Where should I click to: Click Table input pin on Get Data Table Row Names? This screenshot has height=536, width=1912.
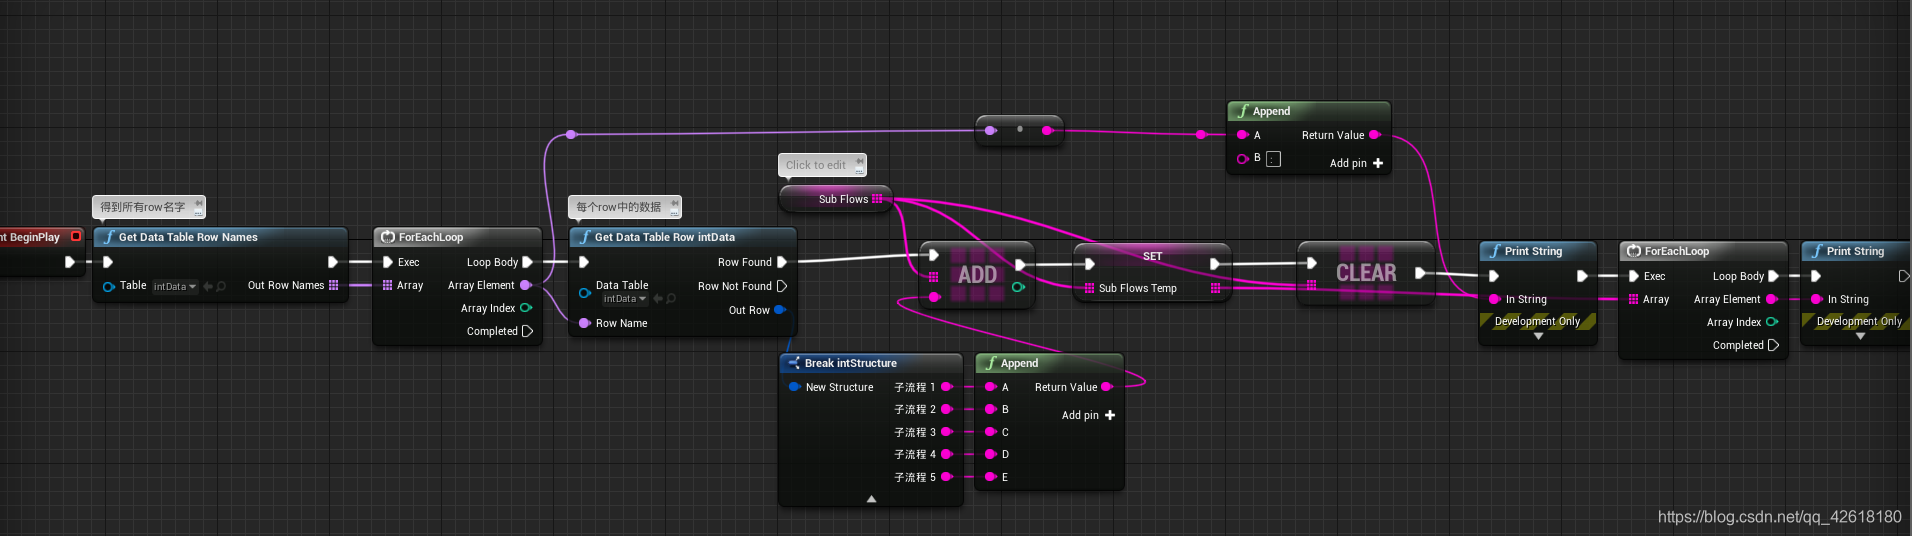[x=109, y=286]
